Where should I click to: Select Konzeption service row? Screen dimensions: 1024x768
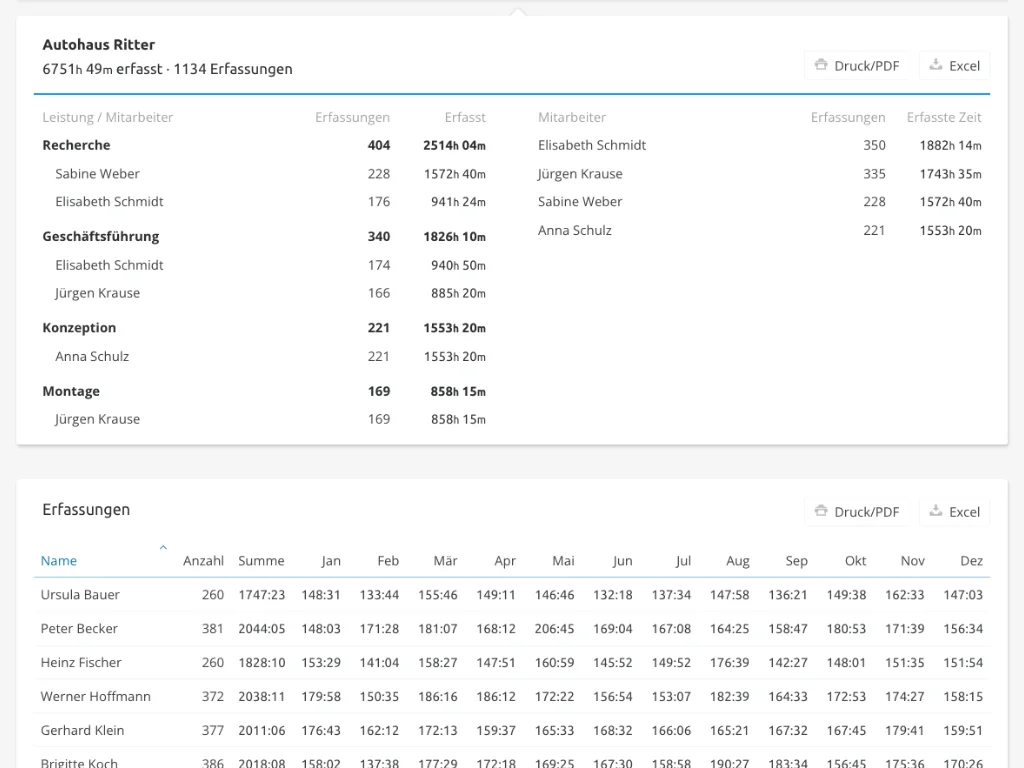(264, 328)
